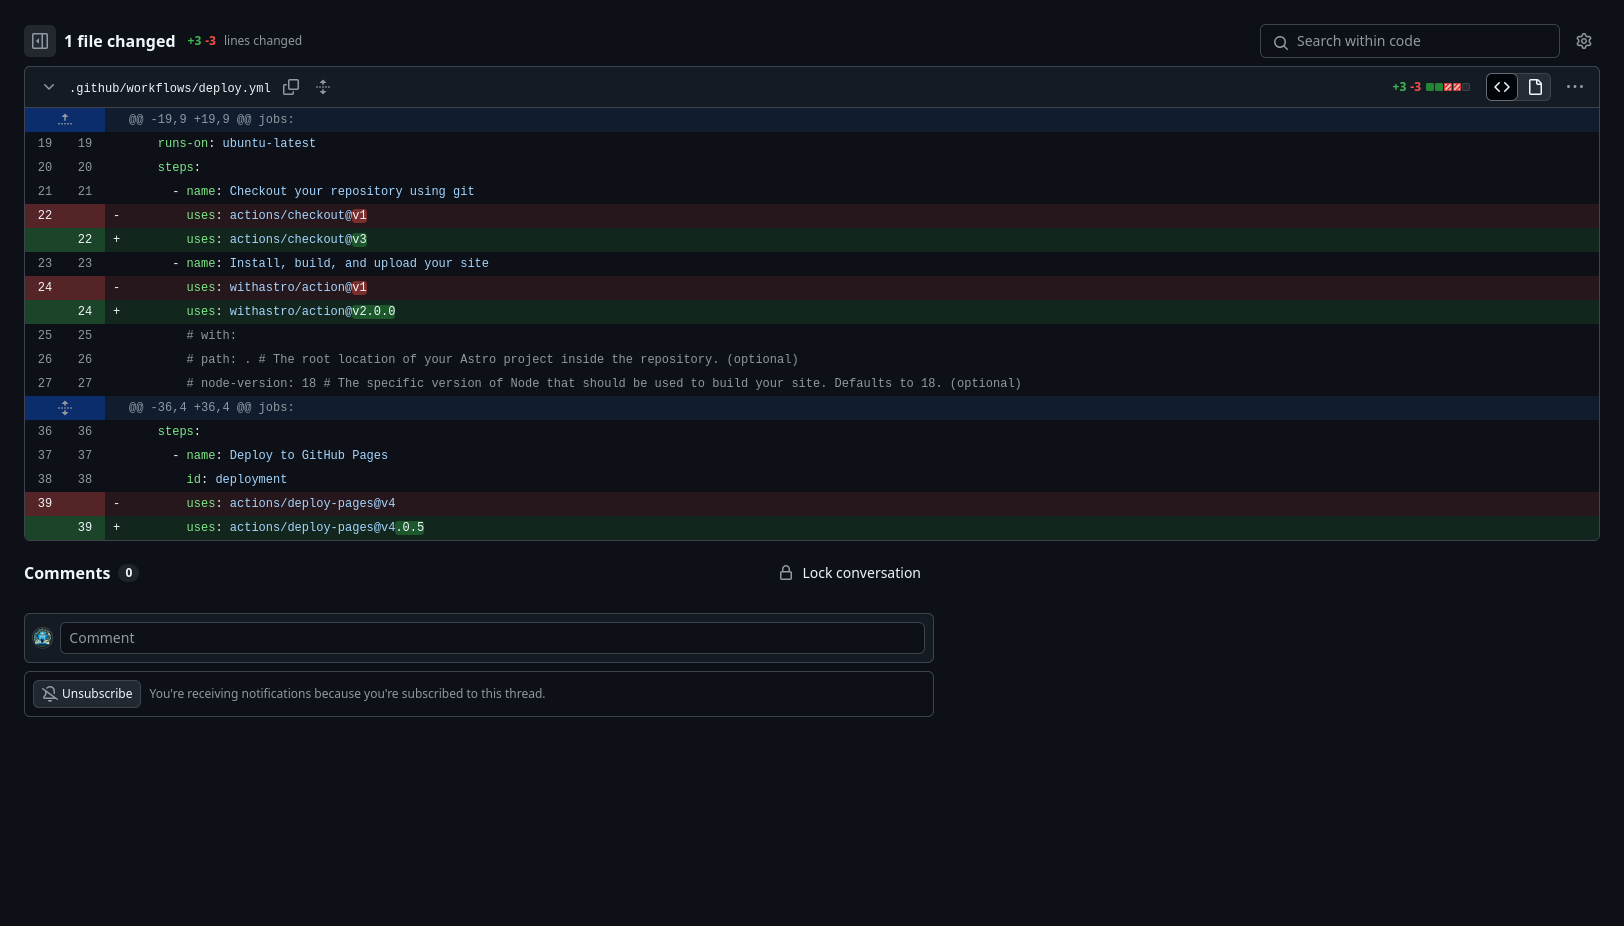
Task: Expand hidden lines above line 19
Action: tap(65, 120)
